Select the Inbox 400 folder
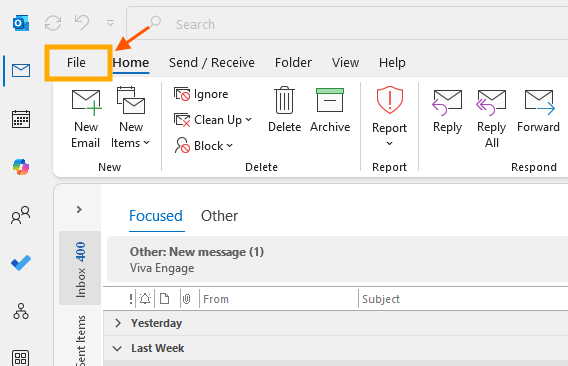Screen dimensions: 568x366 click(80, 269)
